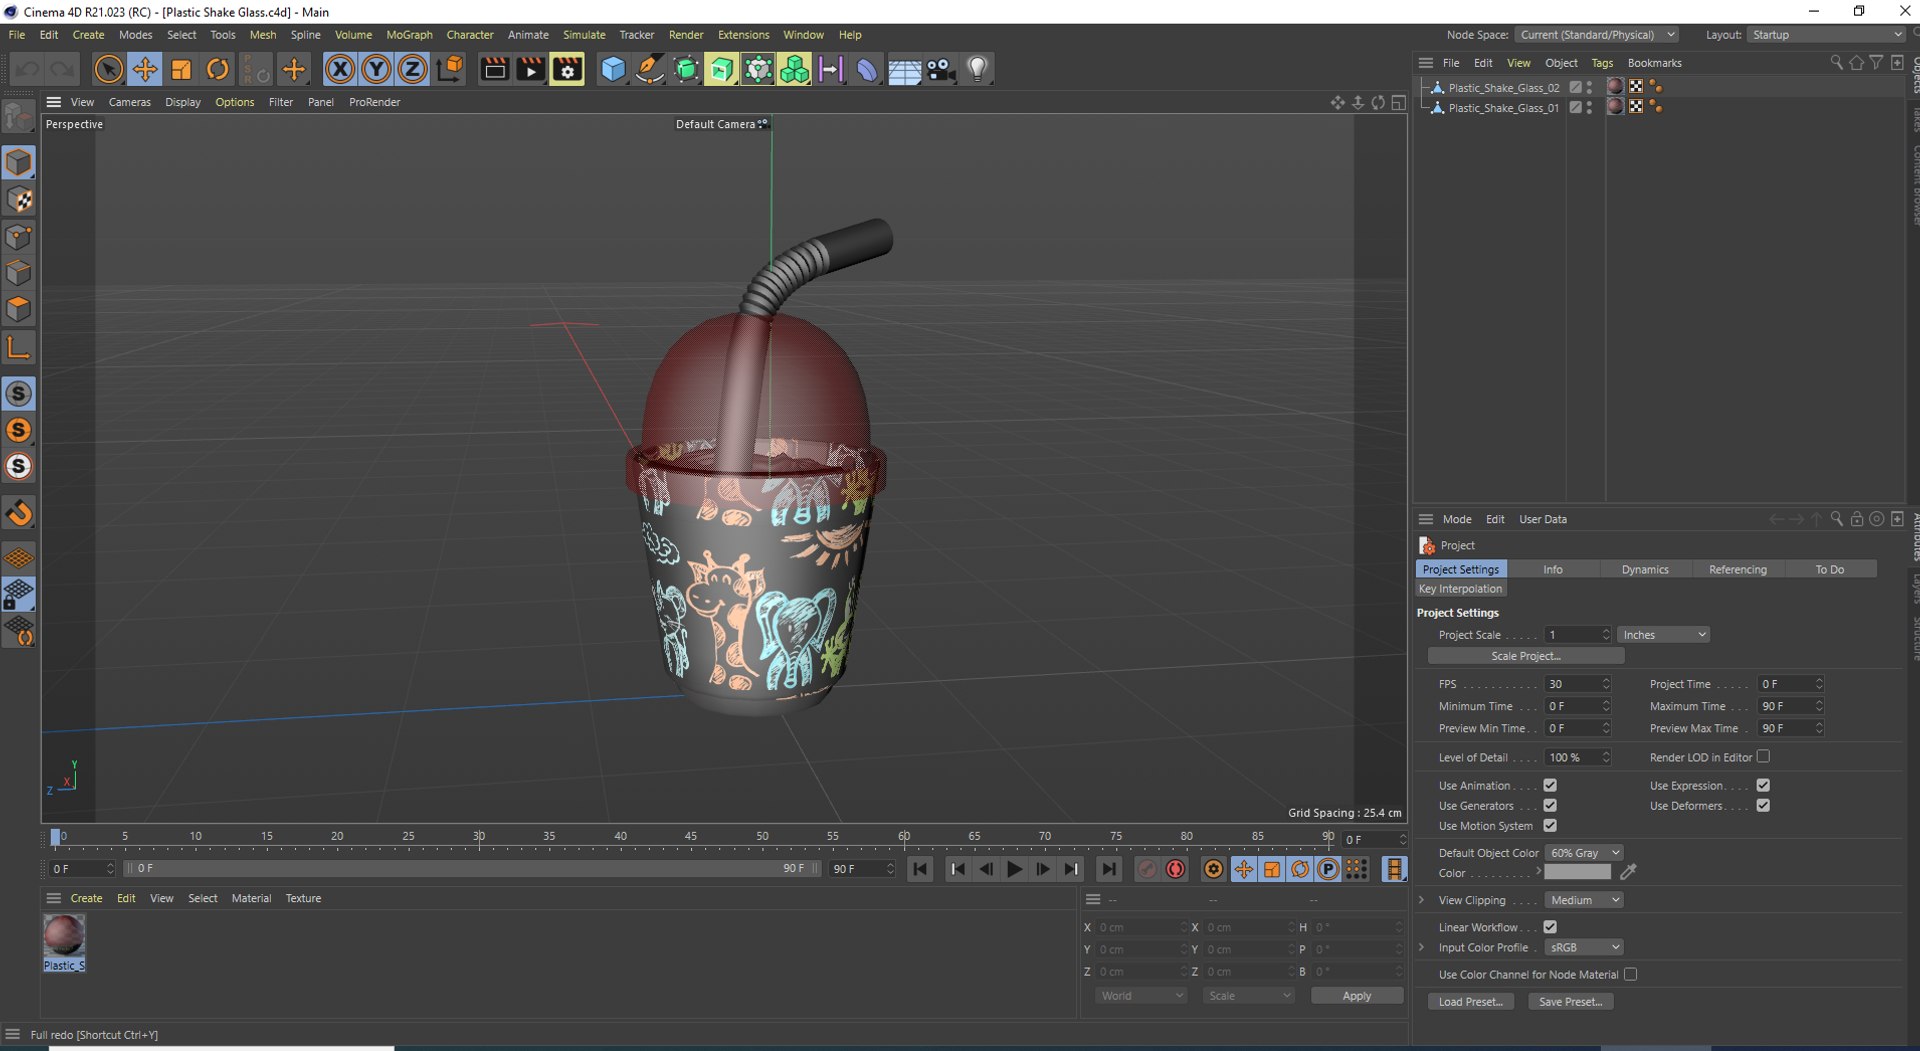Switch to the Dynamics tab
Image resolution: width=1920 pixels, height=1051 pixels.
(1645, 569)
